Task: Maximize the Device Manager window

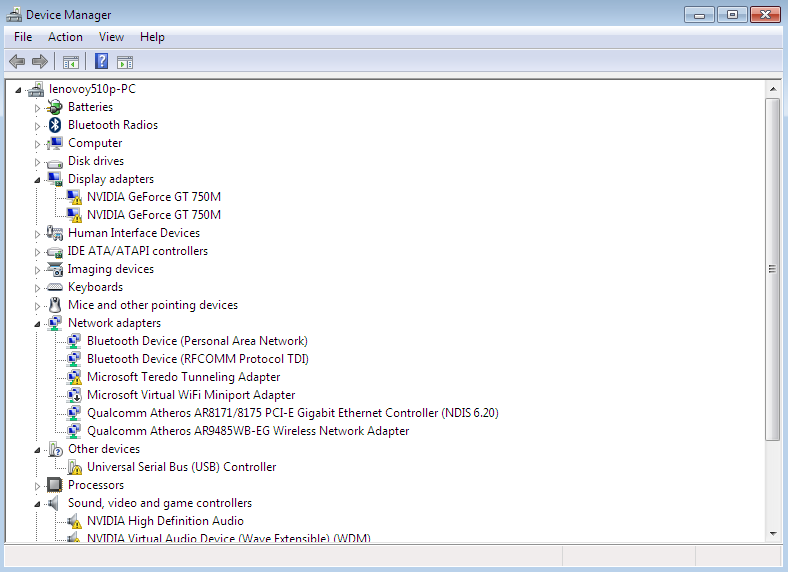Action: tap(732, 15)
